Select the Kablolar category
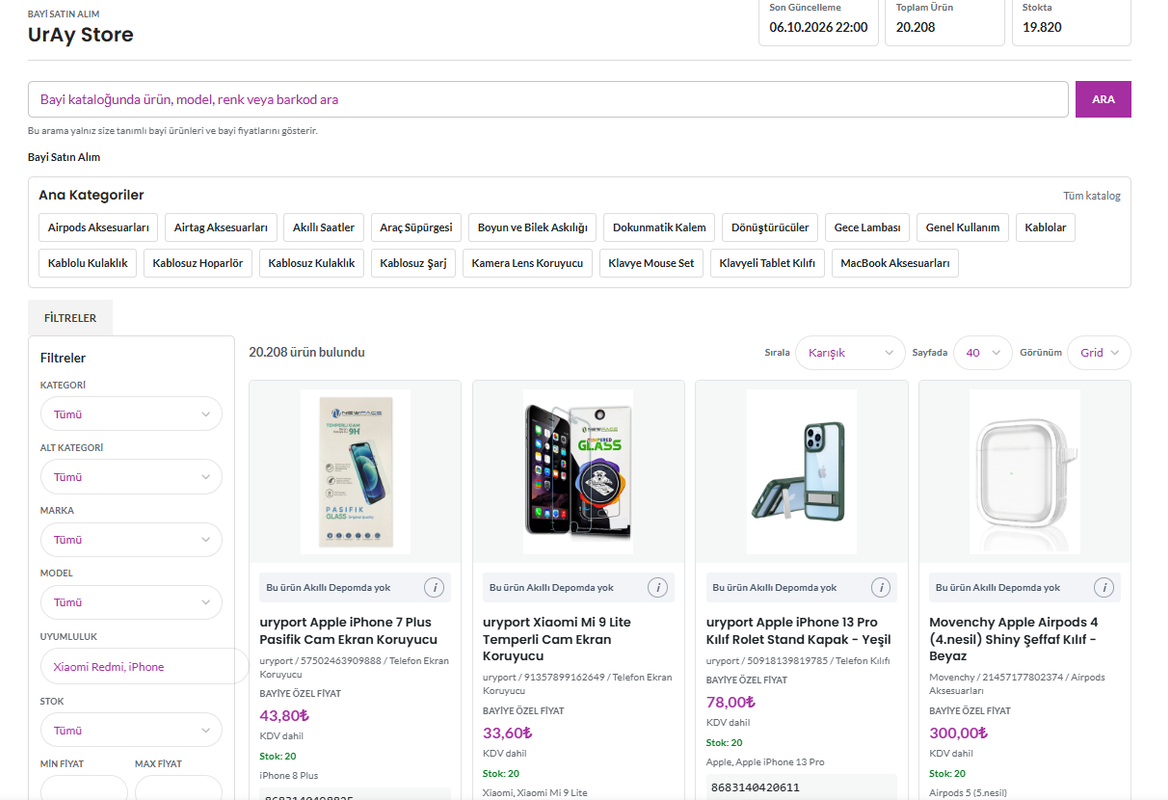 [x=1045, y=227]
